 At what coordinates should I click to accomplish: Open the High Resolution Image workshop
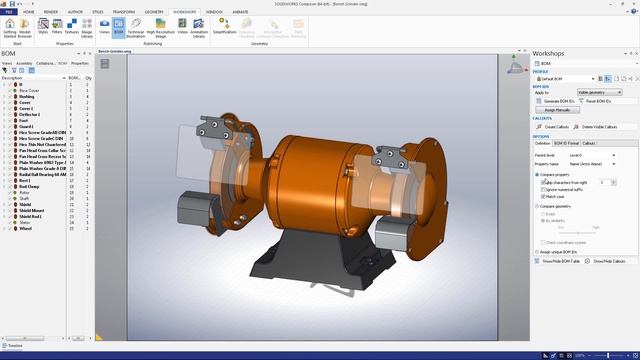click(160, 28)
